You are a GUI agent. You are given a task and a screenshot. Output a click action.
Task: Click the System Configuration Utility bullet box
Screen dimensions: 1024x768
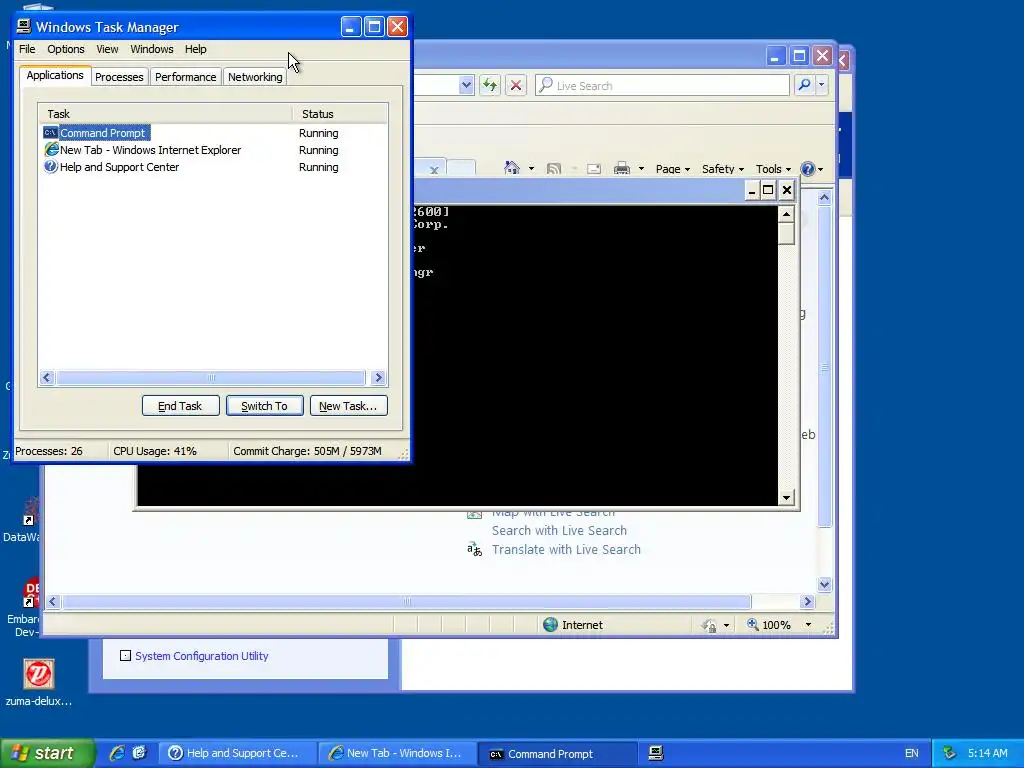(125, 656)
